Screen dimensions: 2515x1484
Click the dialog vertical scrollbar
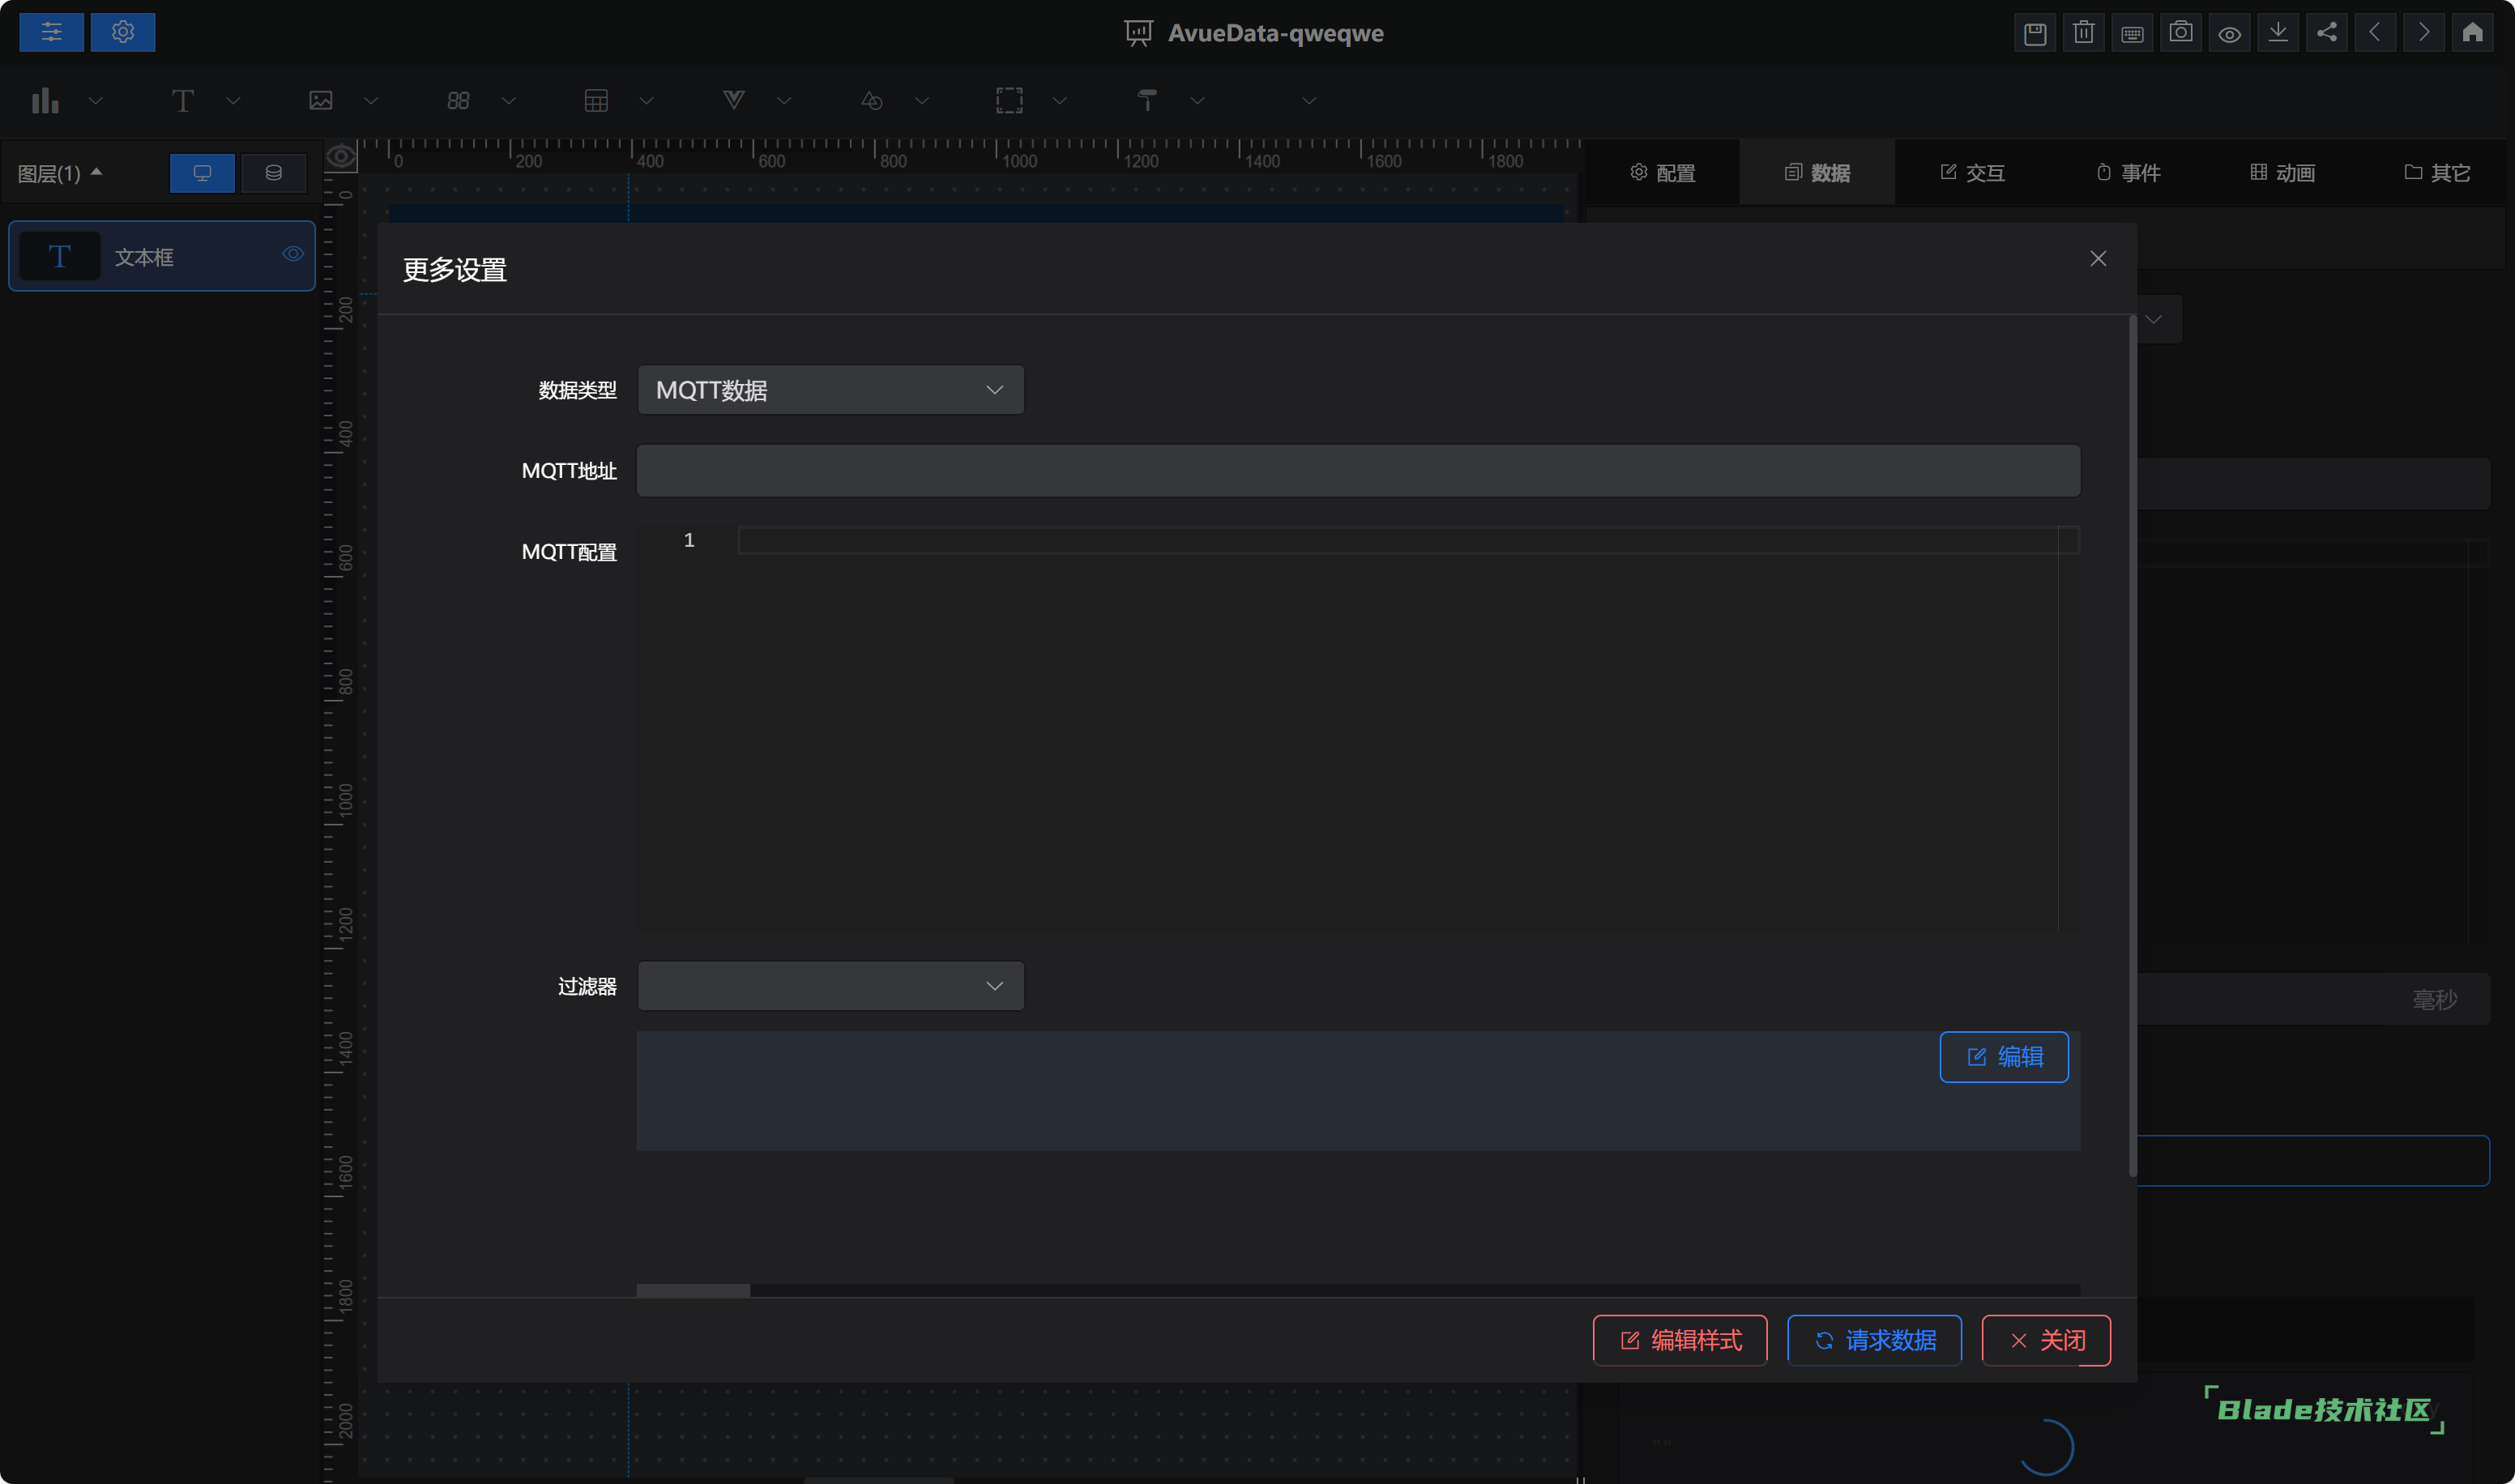(x=2132, y=746)
